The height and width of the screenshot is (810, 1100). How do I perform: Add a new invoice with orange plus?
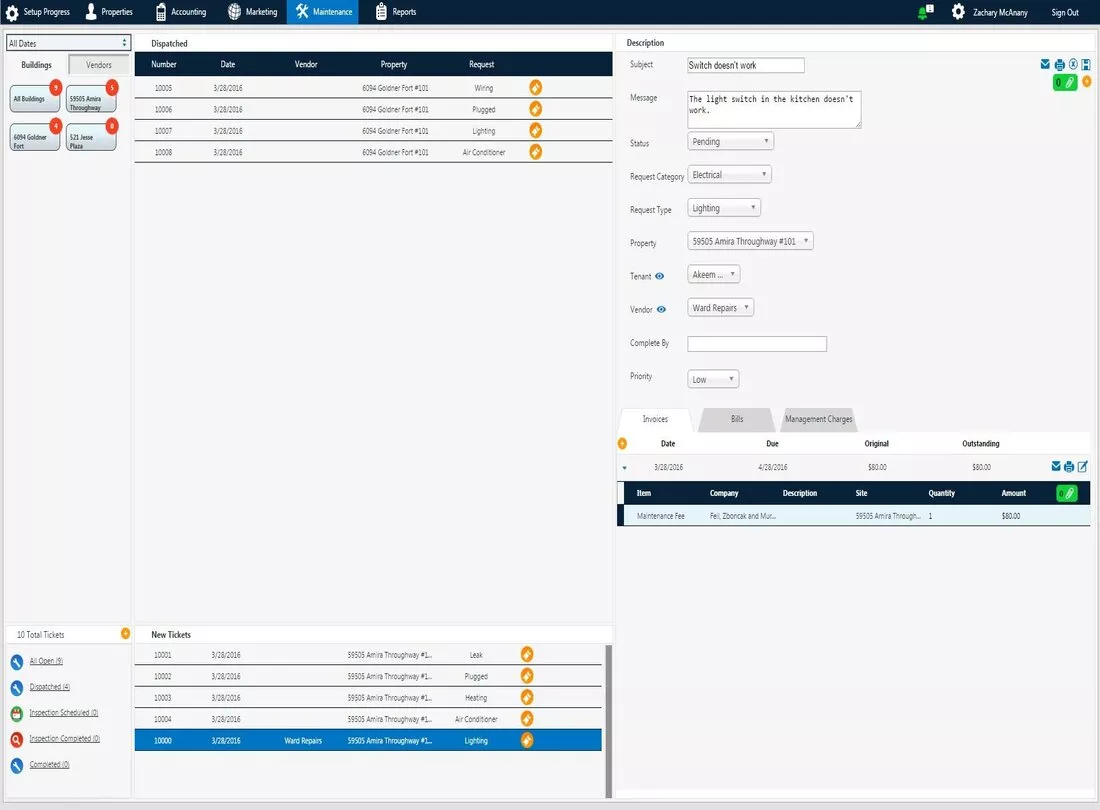click(622, 443)
